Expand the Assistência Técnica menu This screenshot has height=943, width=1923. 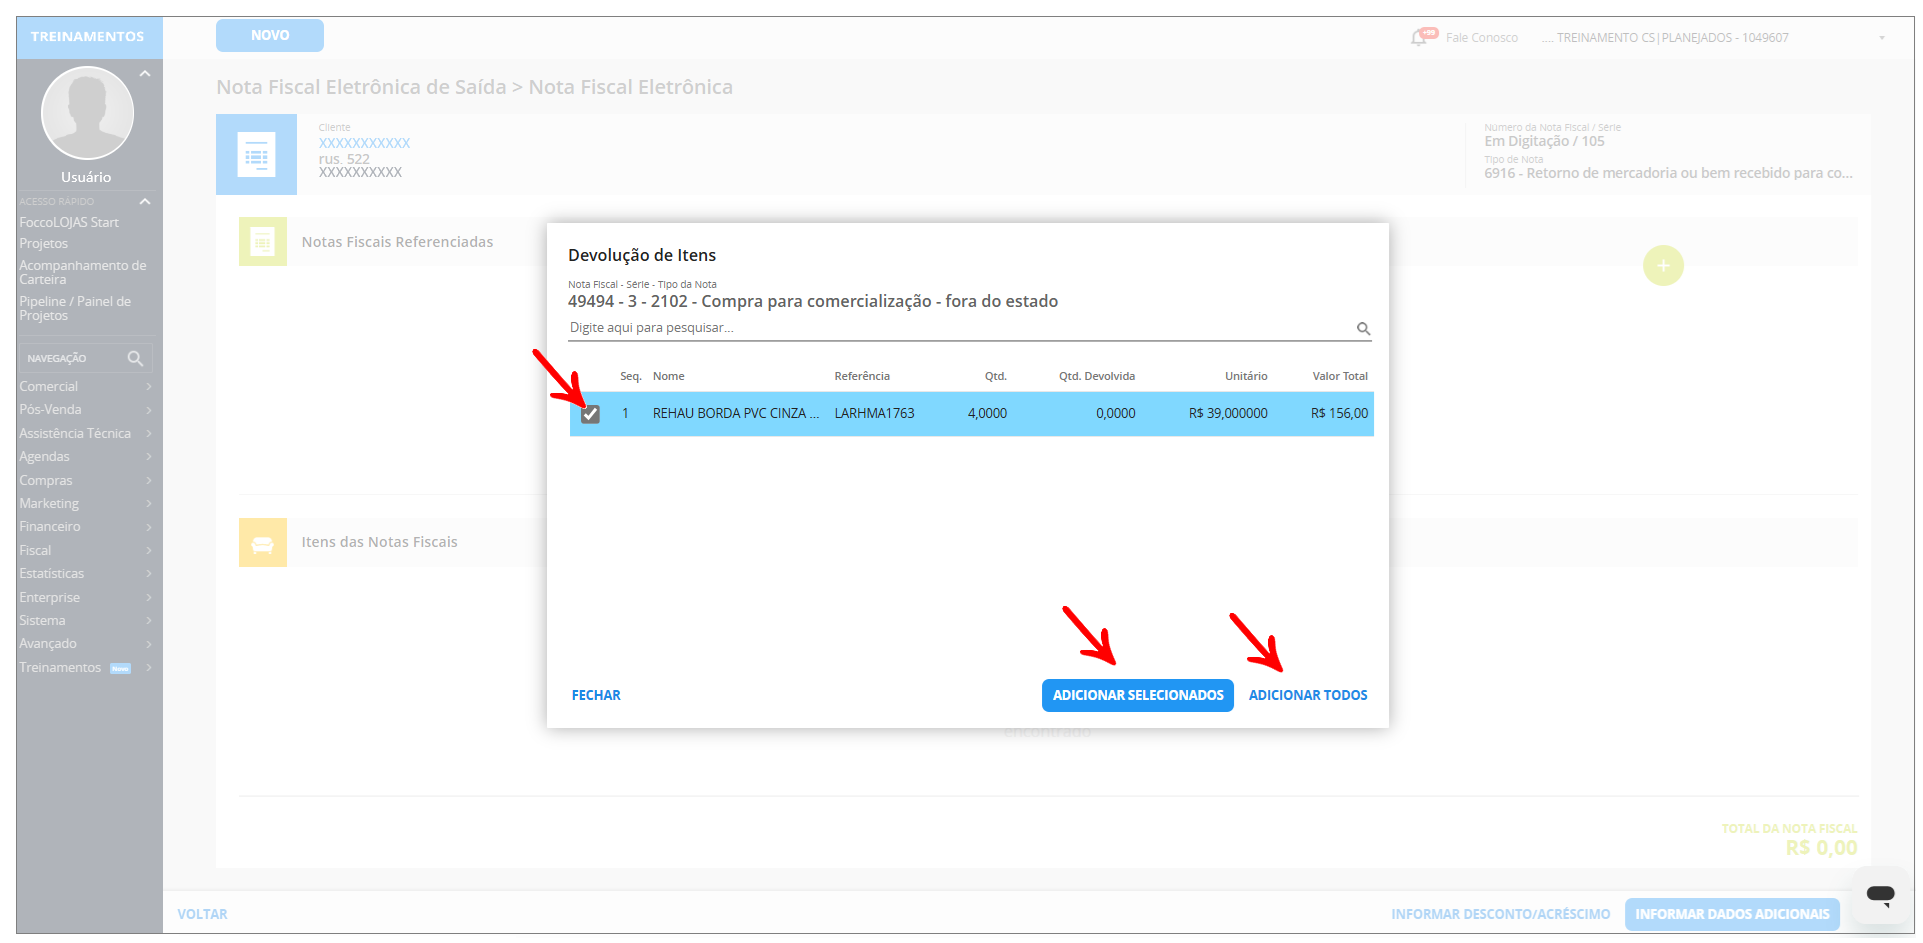pyautogui.click(x=86, y=434)
